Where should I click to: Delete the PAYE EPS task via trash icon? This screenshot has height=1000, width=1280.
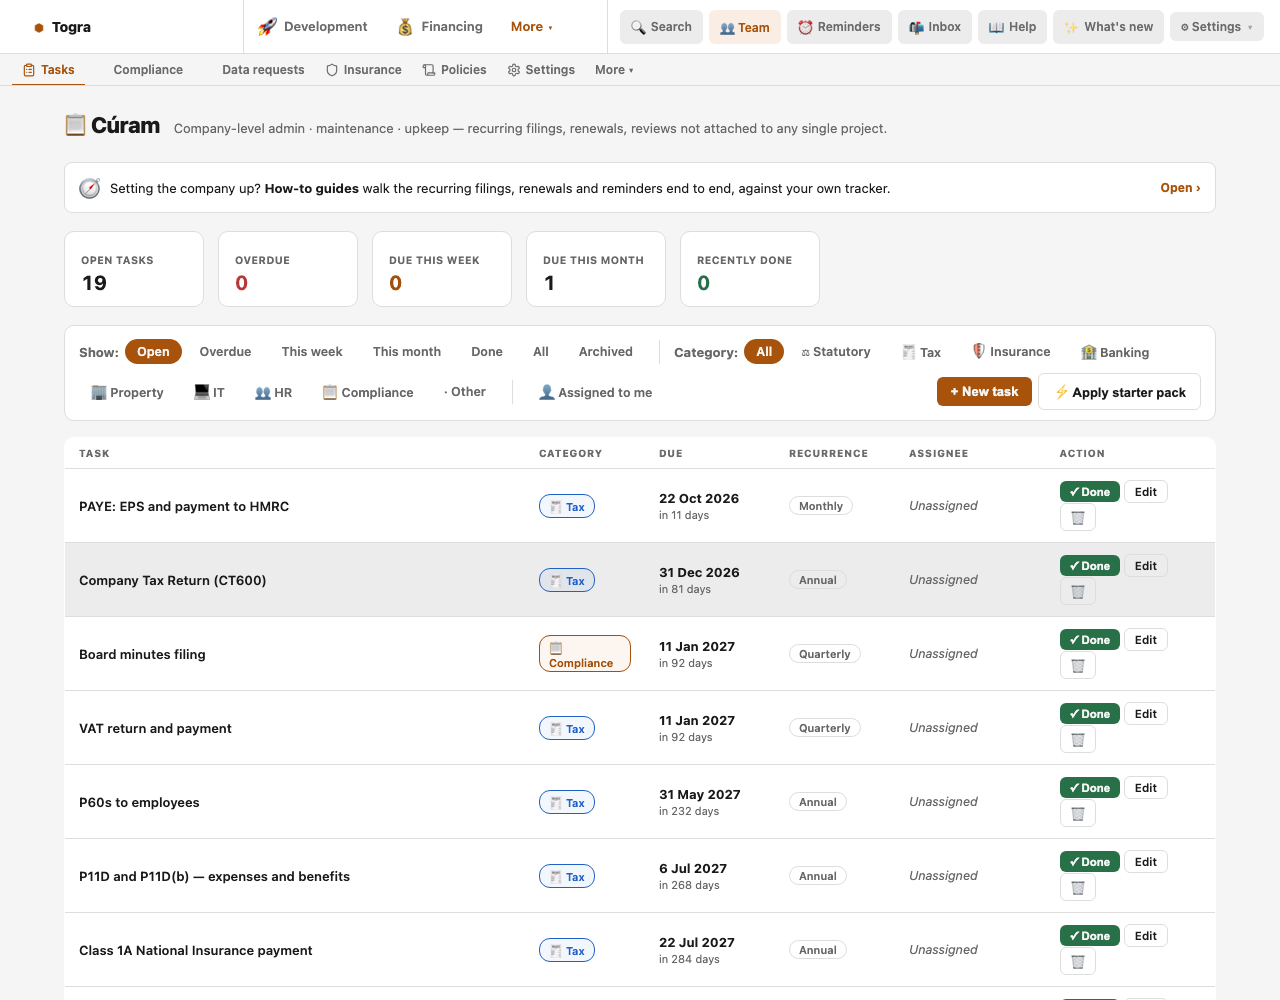tap(1078, 518)
